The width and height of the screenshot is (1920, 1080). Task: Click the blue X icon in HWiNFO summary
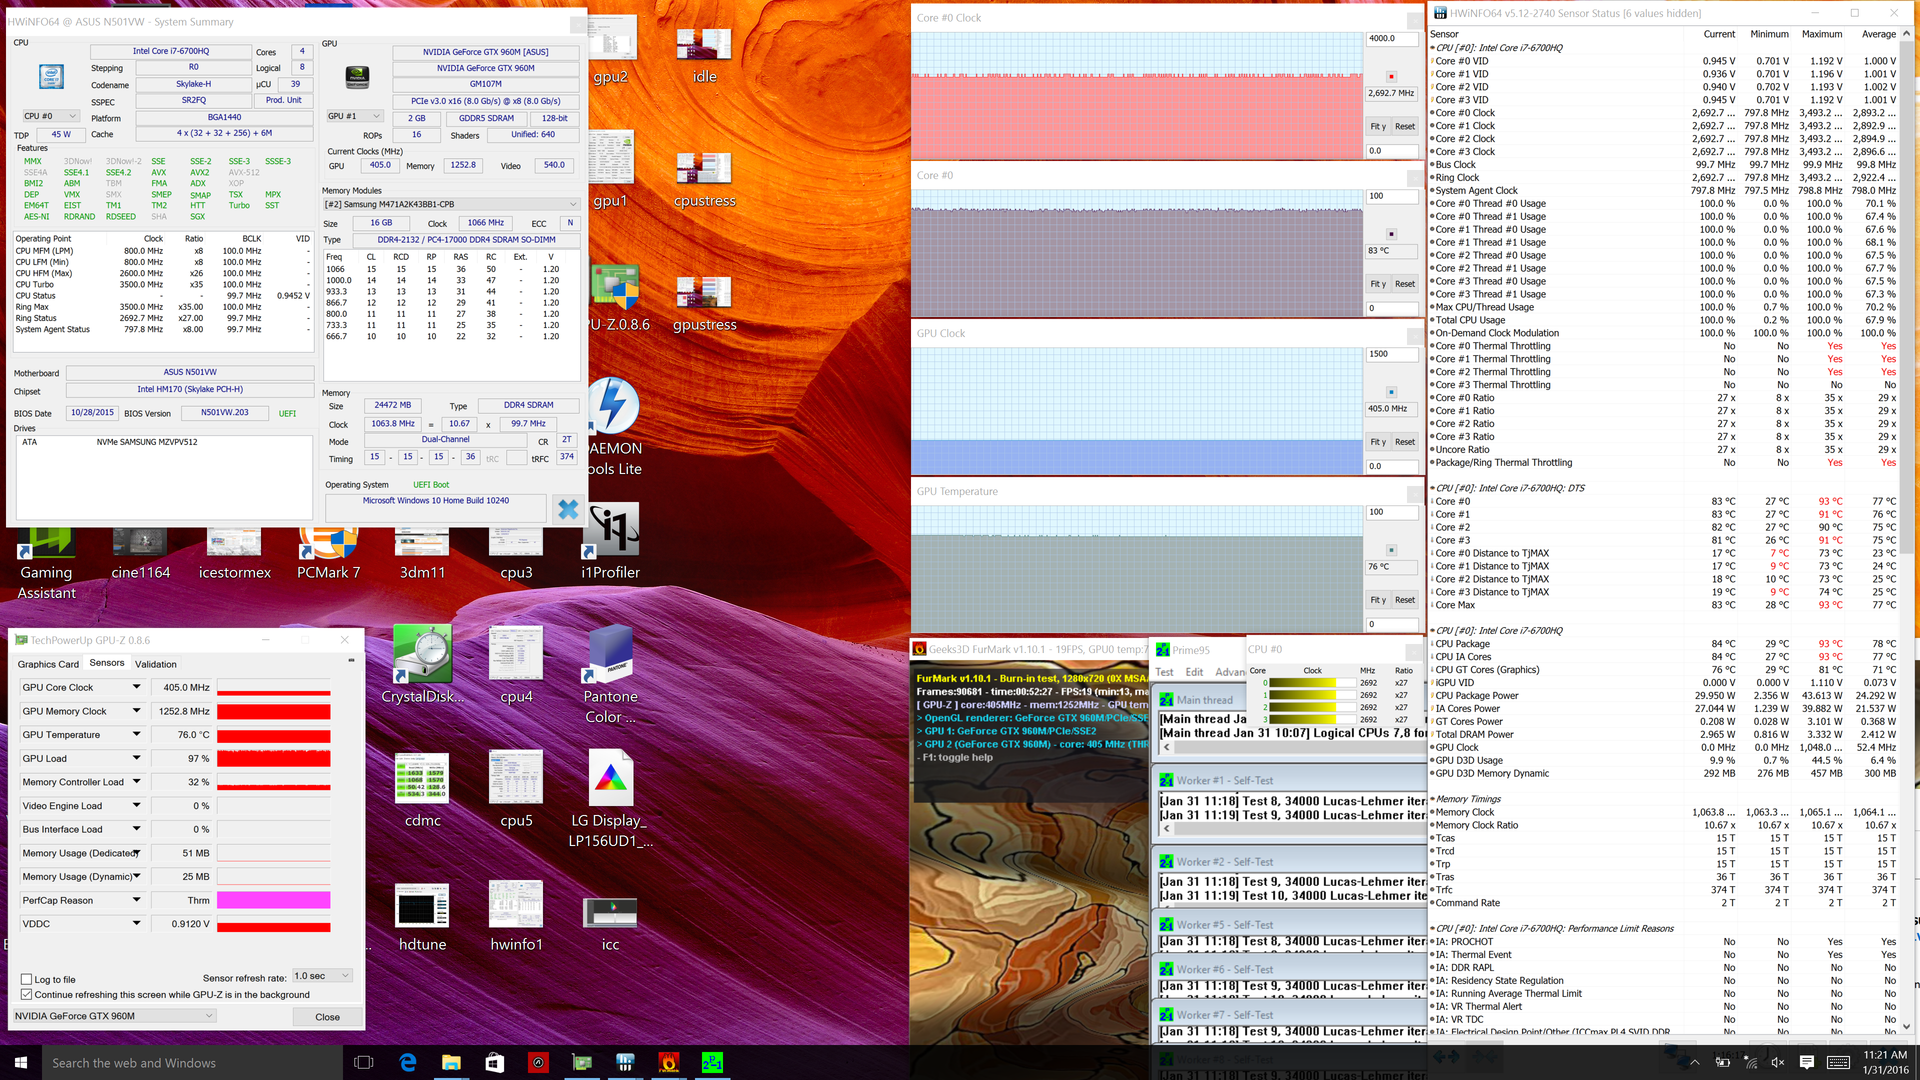(x=568, y=509)
